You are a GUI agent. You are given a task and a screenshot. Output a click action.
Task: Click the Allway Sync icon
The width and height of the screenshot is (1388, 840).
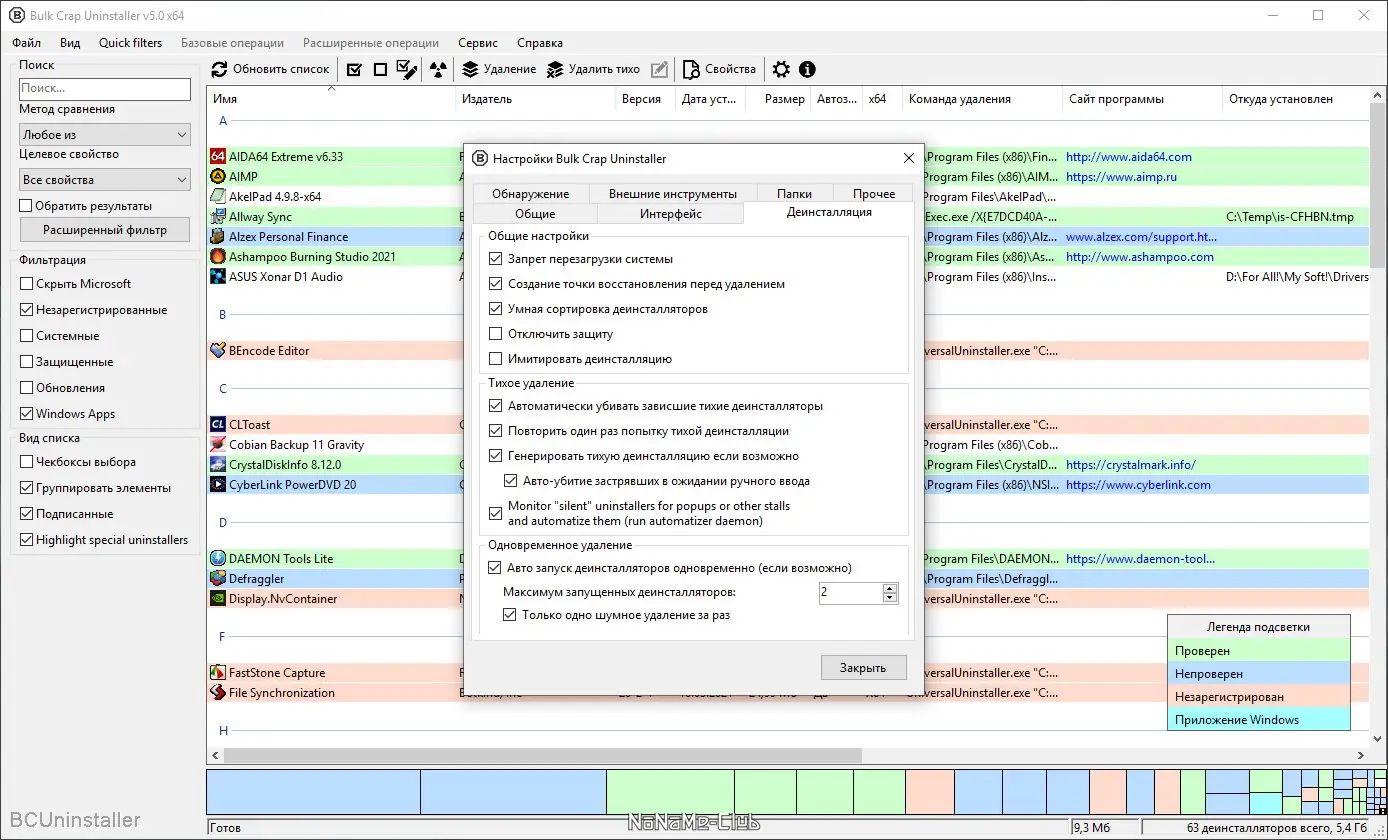pos(219,217)
